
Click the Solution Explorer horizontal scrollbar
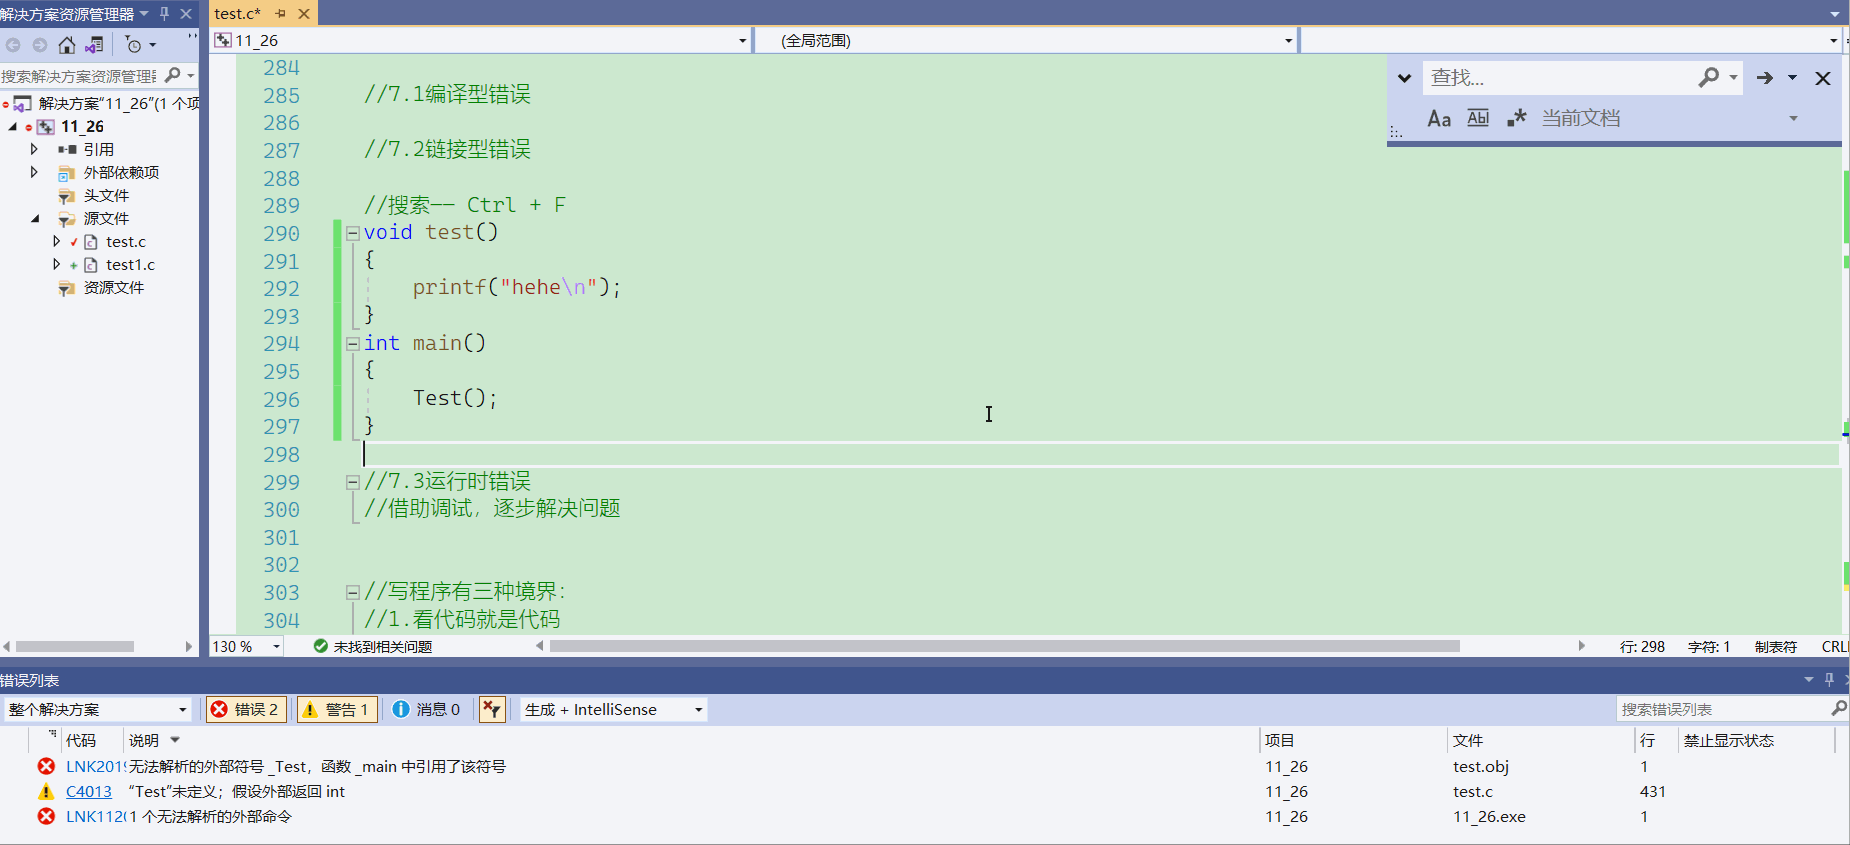(75, 646)
